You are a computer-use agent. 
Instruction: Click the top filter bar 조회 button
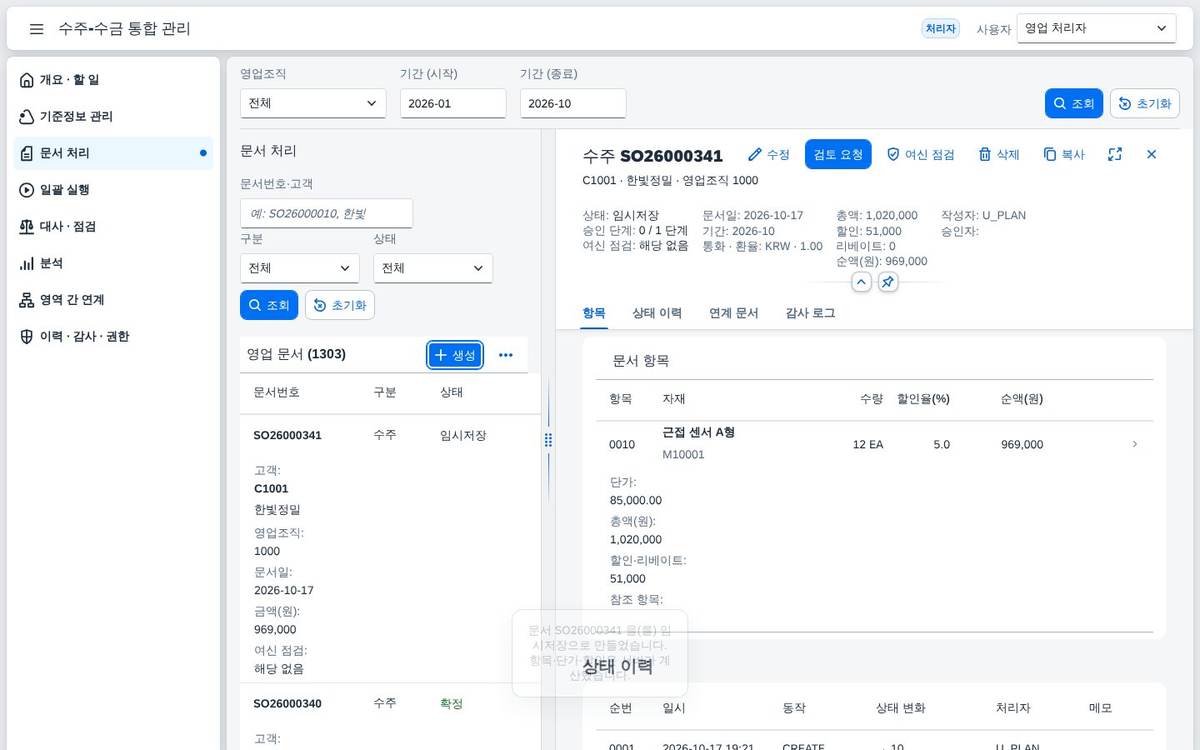point(1074,103)
